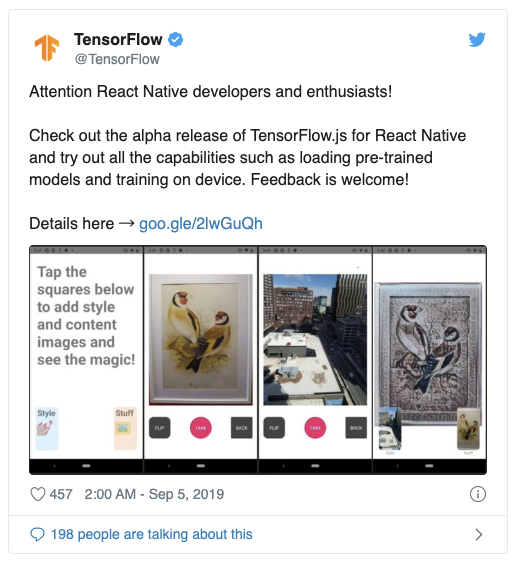Tap the FLIP button under bird painting
Screen dimensions: 517x561
[x=160, y=428]
